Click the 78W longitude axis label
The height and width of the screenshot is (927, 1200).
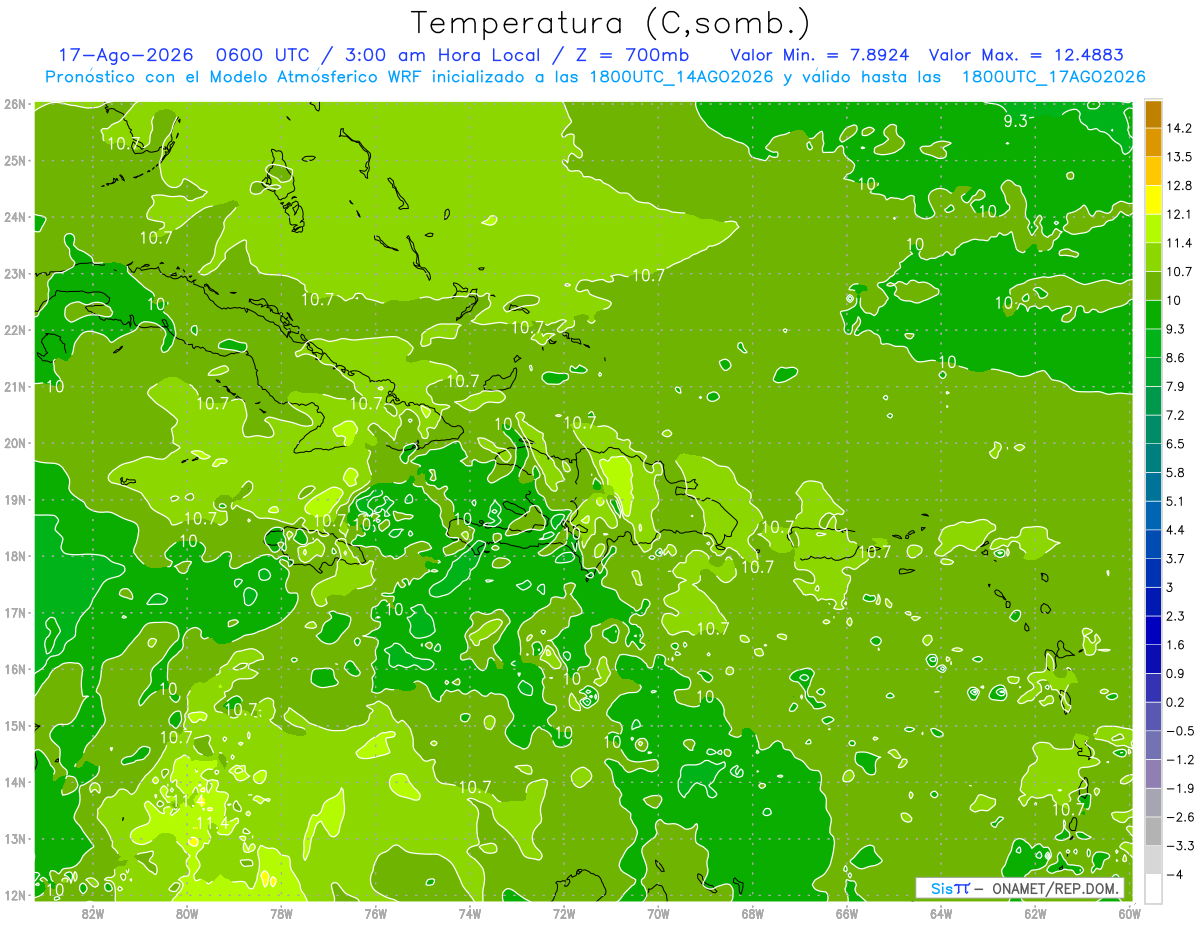pyautogui.click(x=281, y=913)
